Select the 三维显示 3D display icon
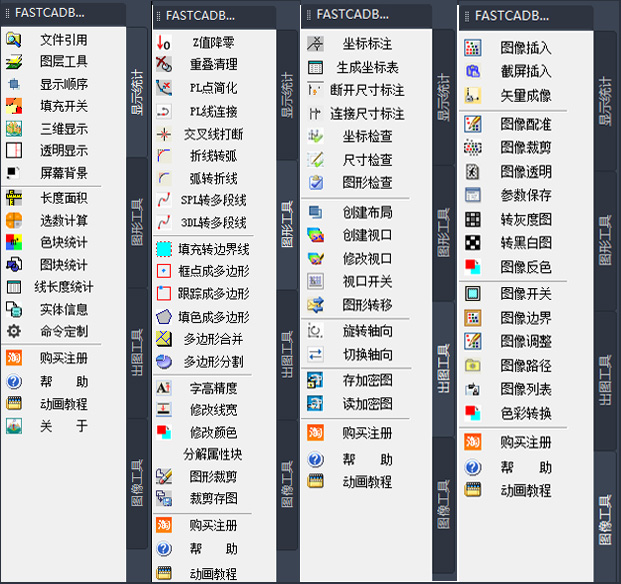621x584 pixels. (x=14, y=128)
